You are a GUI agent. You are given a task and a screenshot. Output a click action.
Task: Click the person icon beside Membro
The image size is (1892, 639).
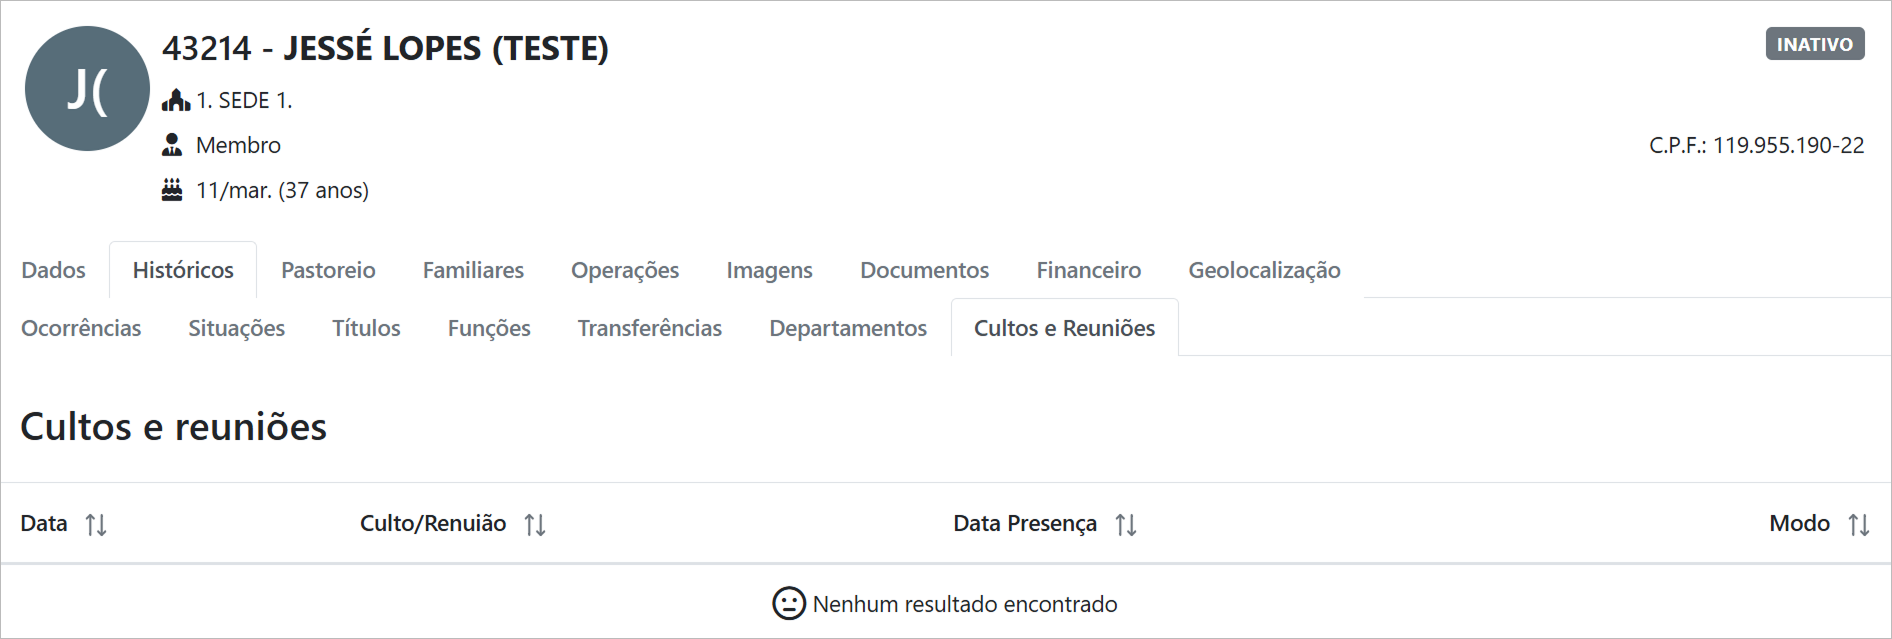[x=172, y=145]
